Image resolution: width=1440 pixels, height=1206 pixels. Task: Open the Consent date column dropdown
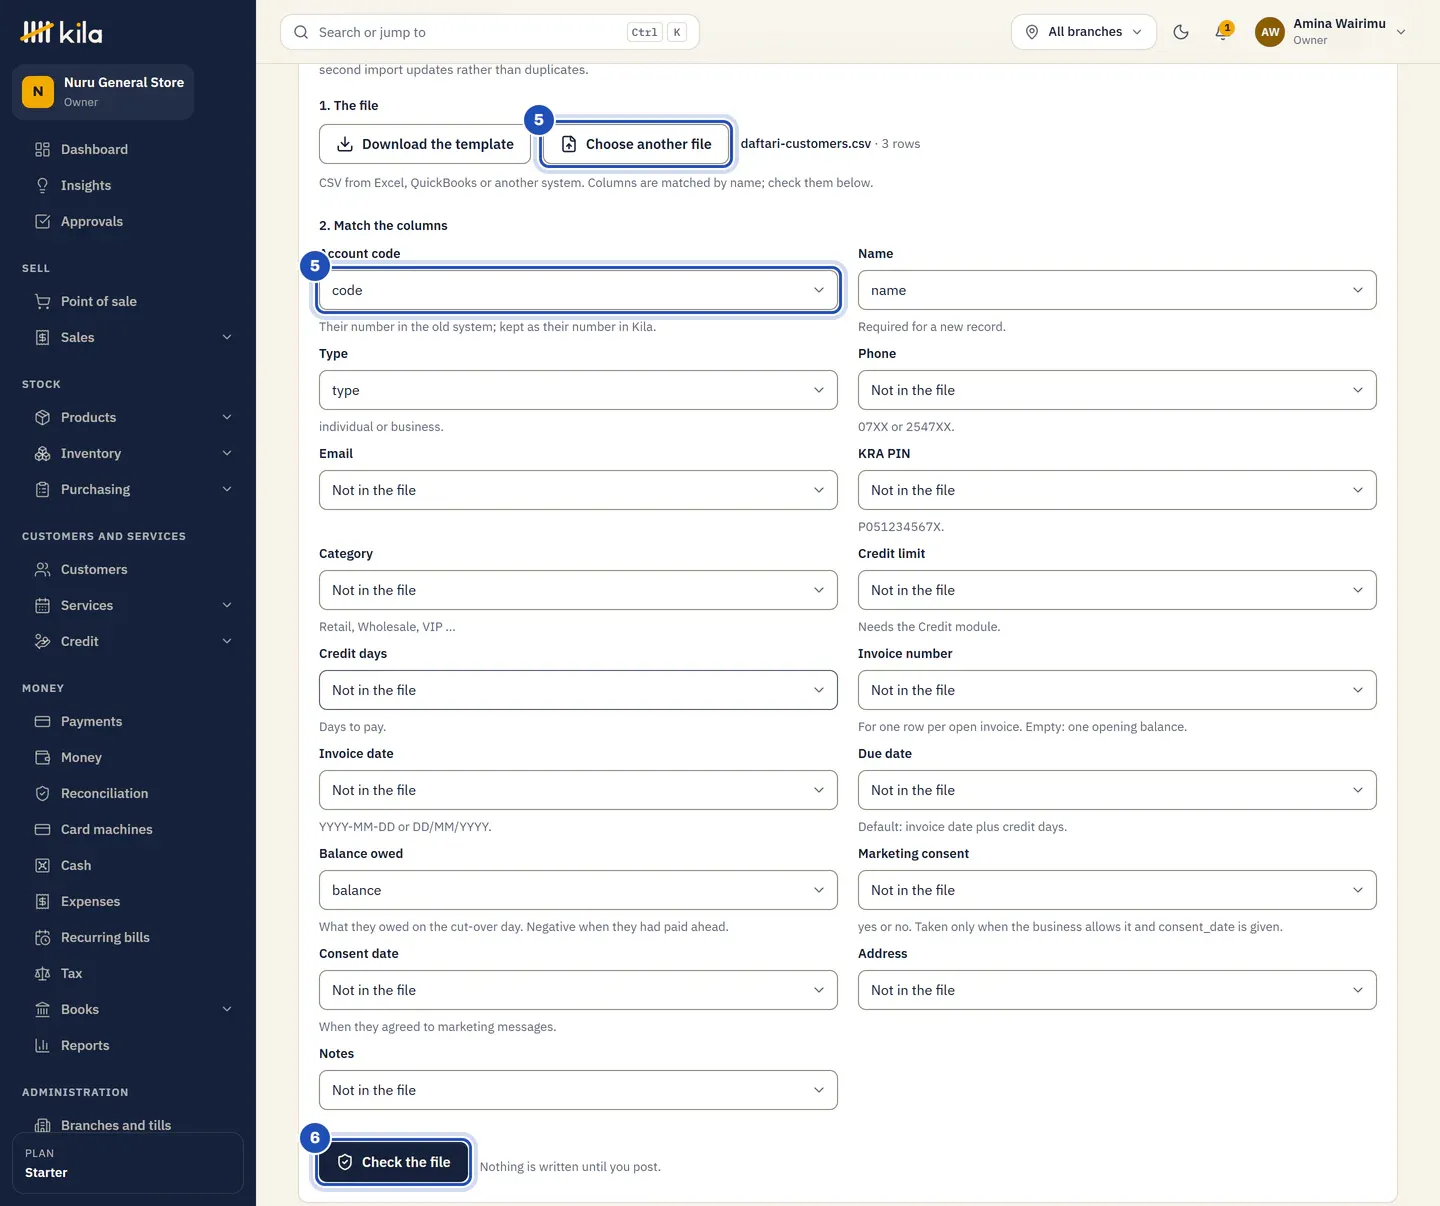point(578,990)
